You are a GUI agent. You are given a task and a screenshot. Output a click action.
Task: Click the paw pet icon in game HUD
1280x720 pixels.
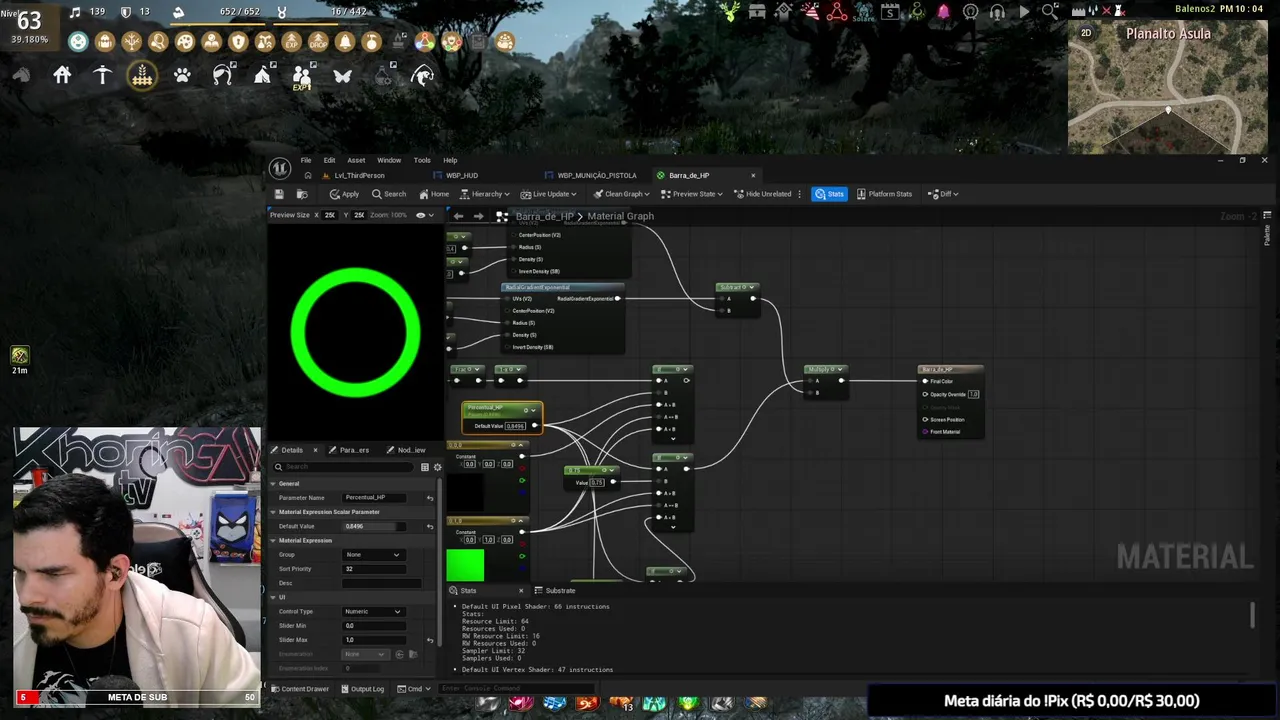pyautogui.click(x=182, y=75)
